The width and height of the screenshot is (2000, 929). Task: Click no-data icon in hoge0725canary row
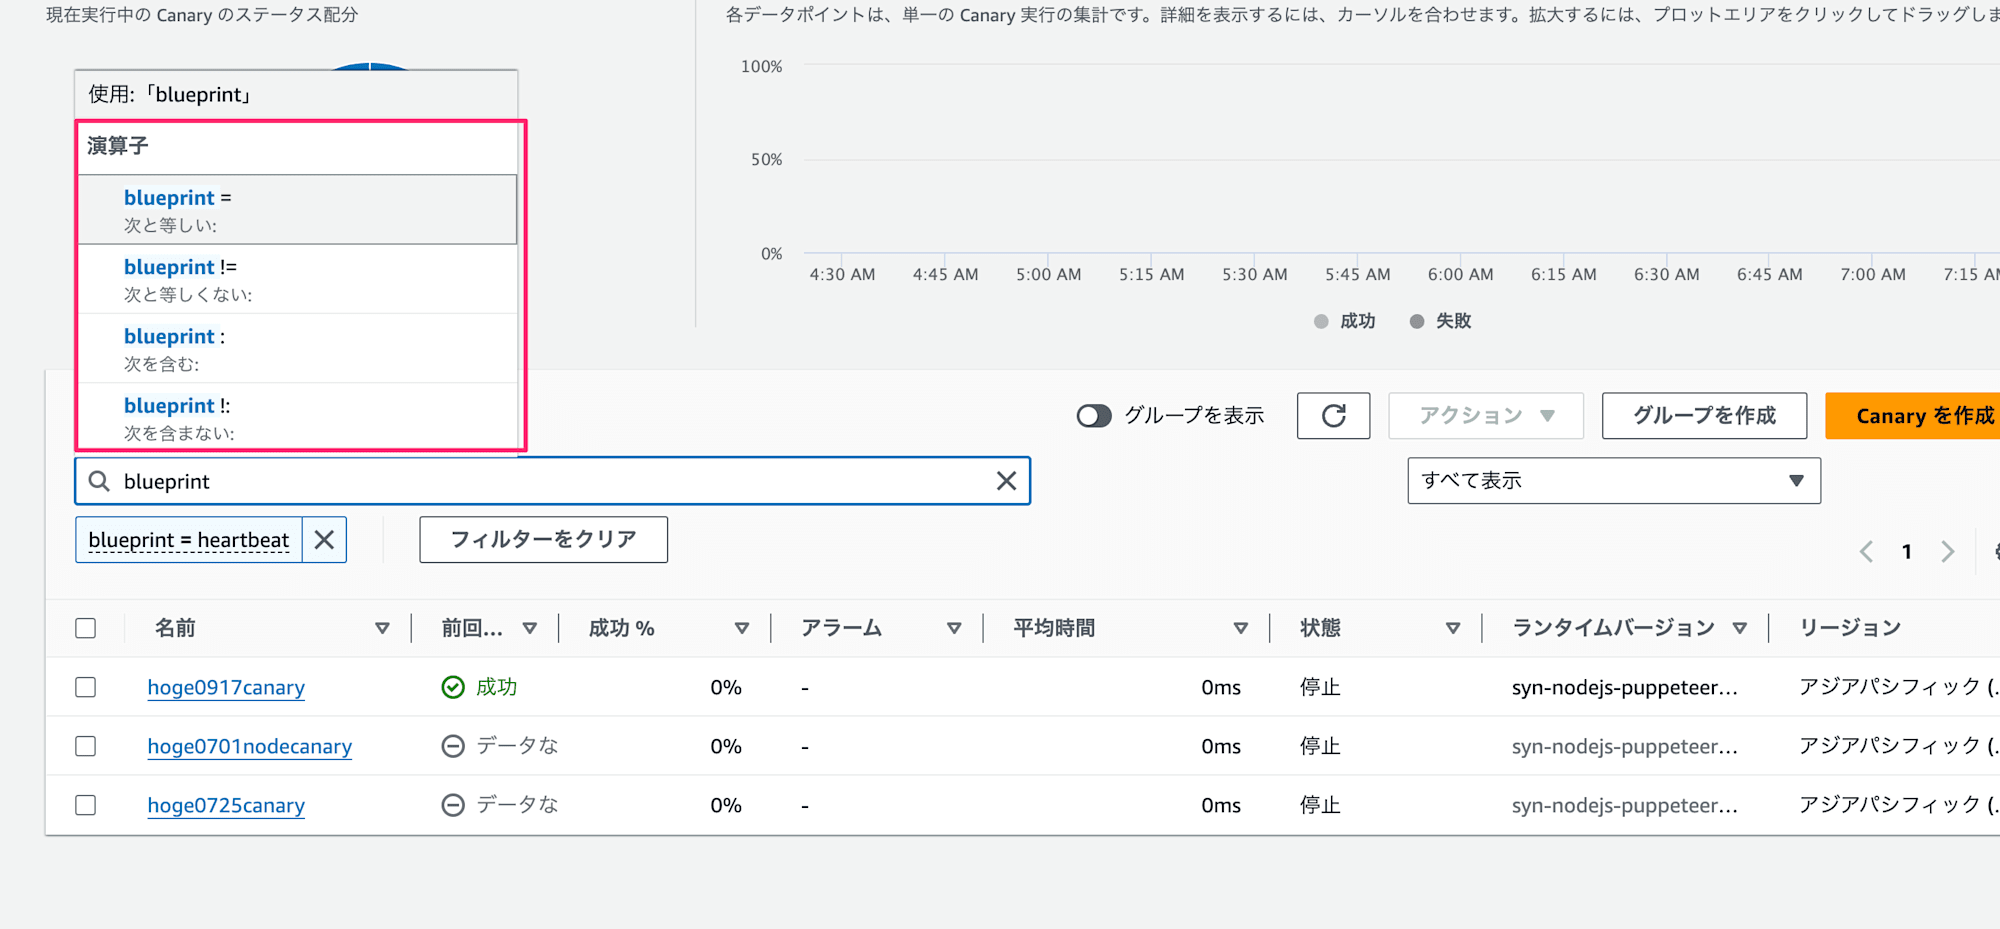click(453, 805)
